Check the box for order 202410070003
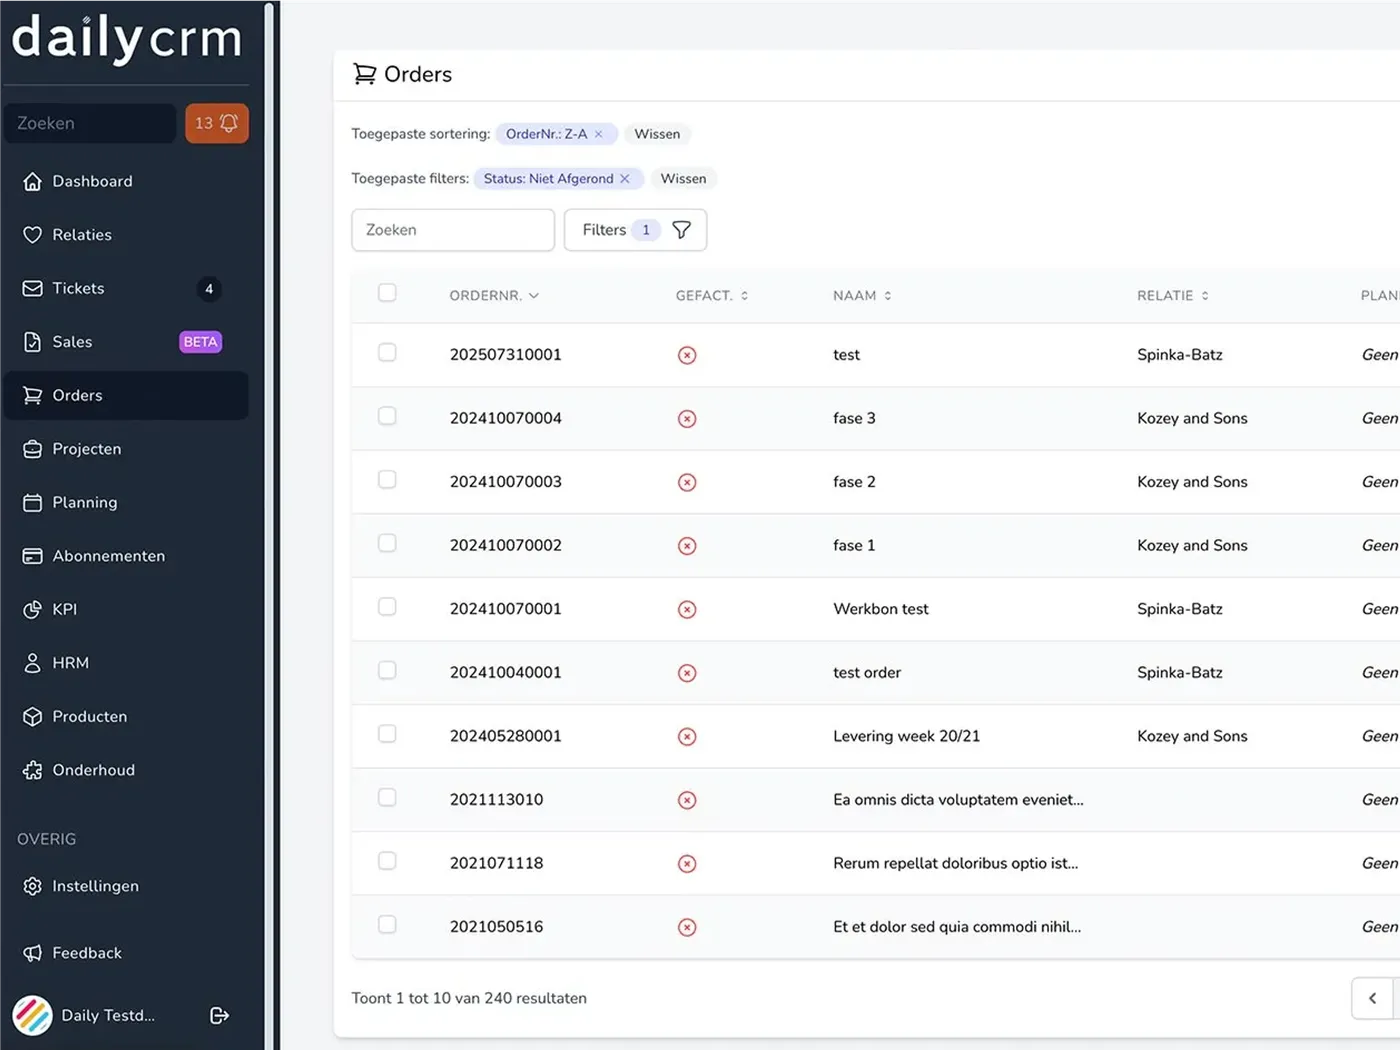1400x1050 pixels. (387, 479)
